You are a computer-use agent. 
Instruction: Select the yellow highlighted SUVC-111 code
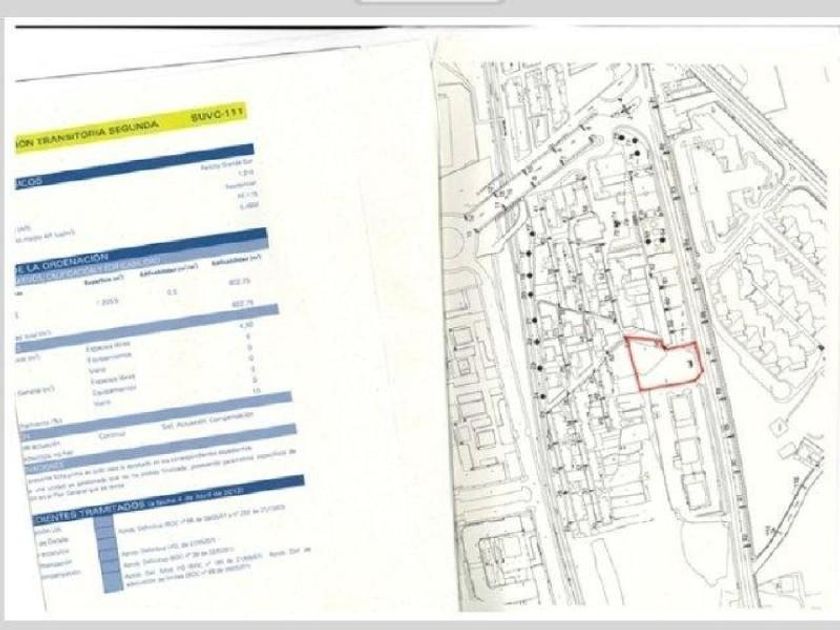(x=216, y=115)
